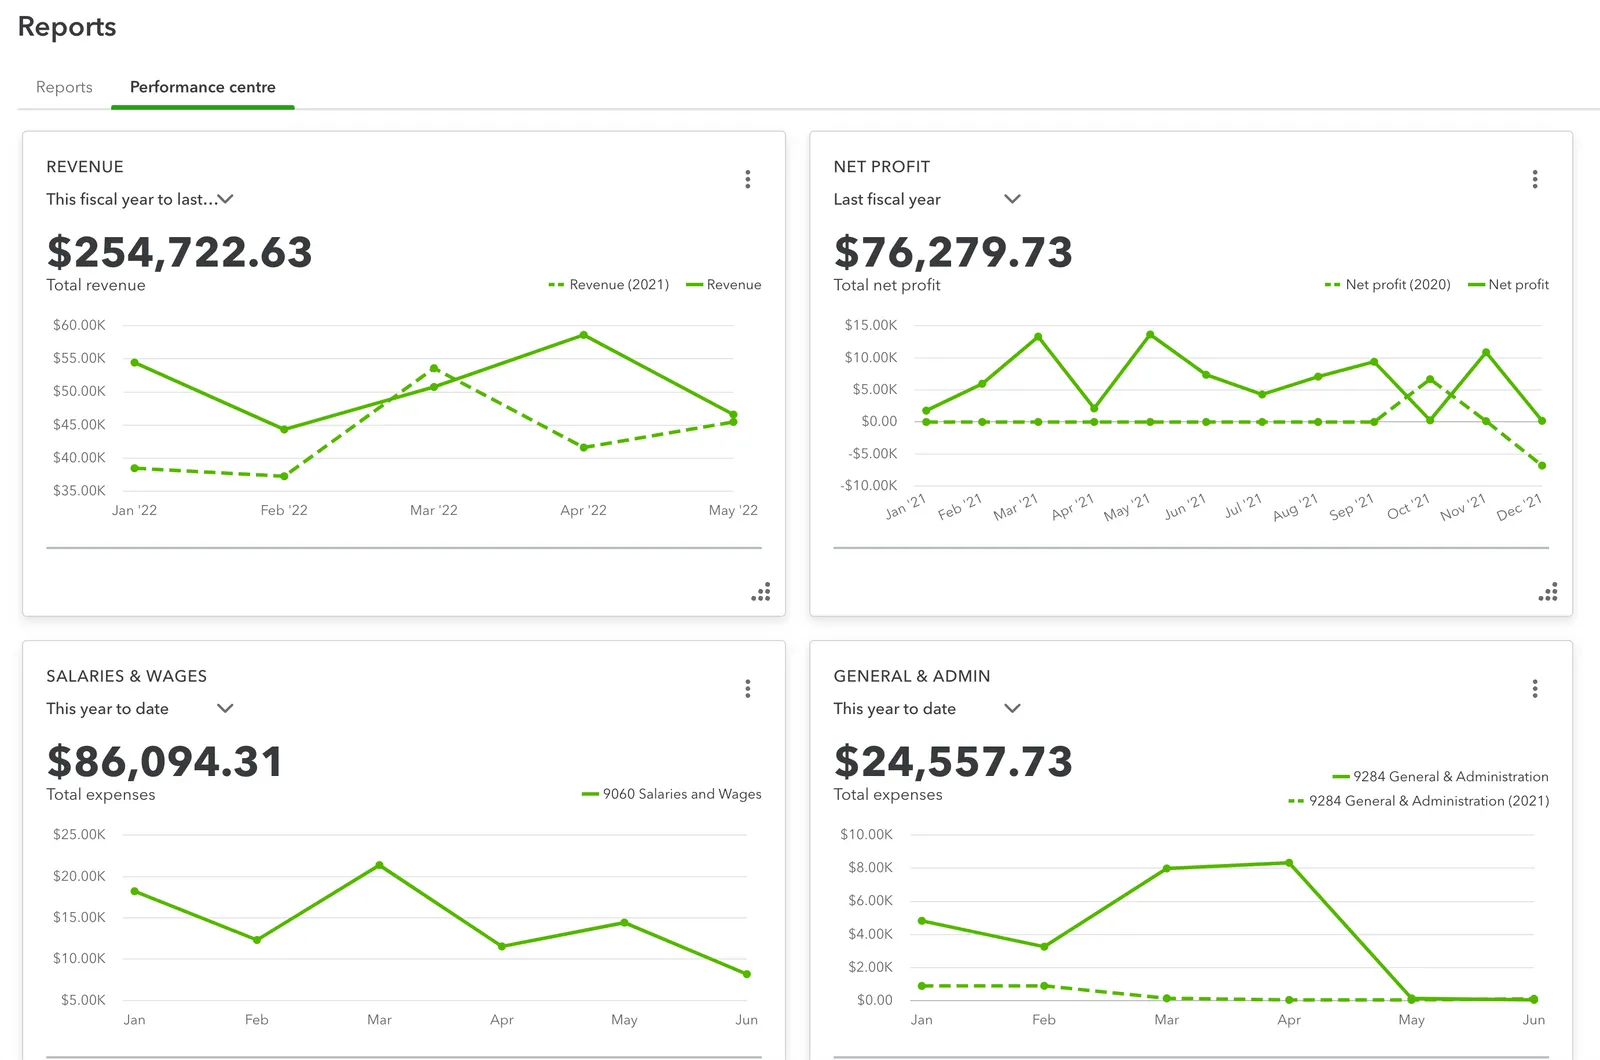Click the Feb General & Admin solid data point

1044,946
